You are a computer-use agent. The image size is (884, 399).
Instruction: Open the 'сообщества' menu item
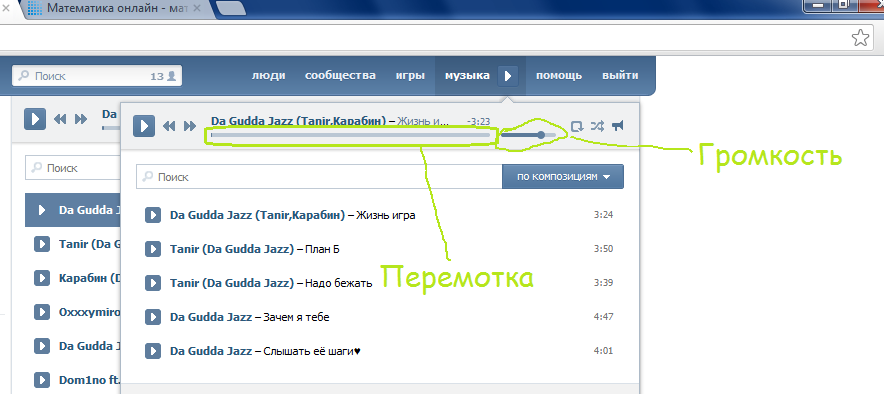click(x=340, y=76)
